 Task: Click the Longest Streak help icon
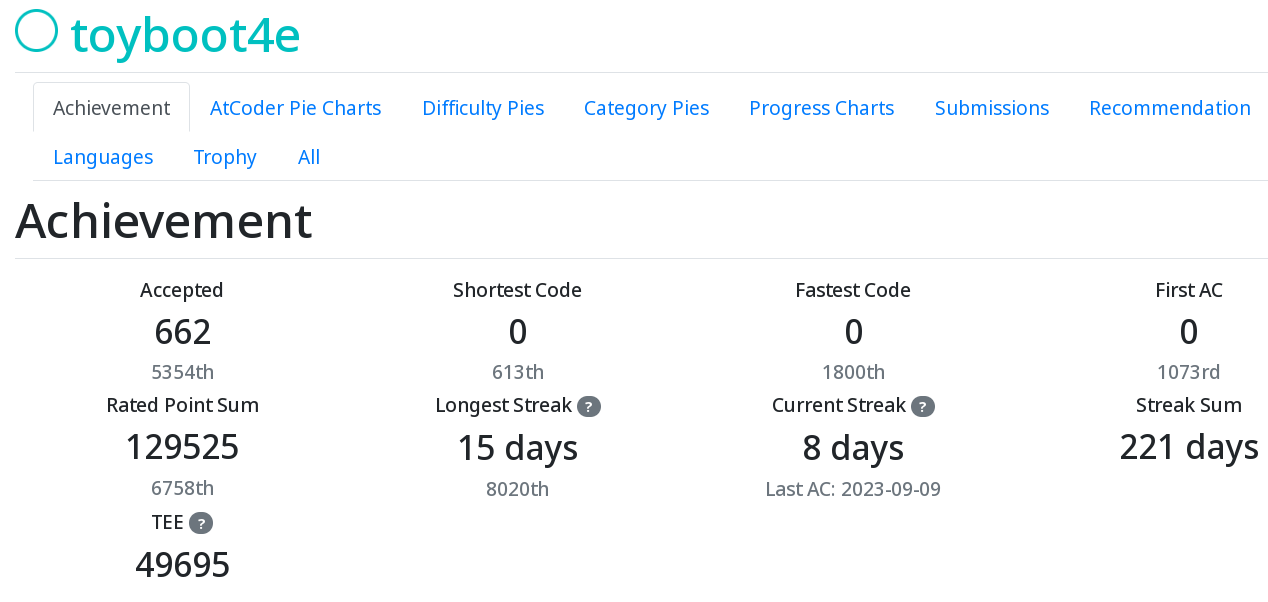pyautogui.click(x=589, y=406)
